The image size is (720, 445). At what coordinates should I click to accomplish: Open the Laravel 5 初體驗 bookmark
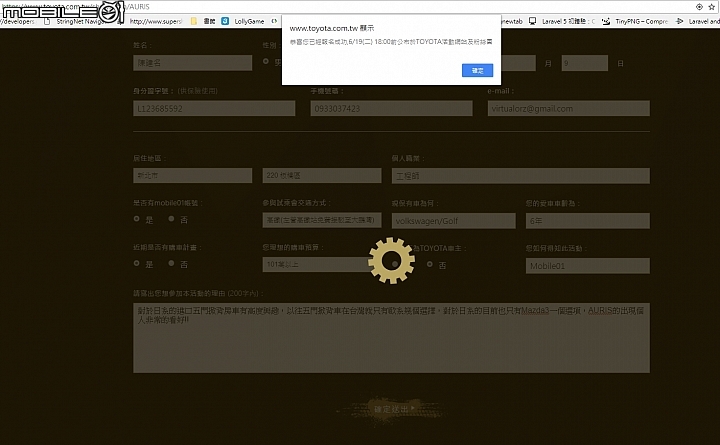[562, 21]
